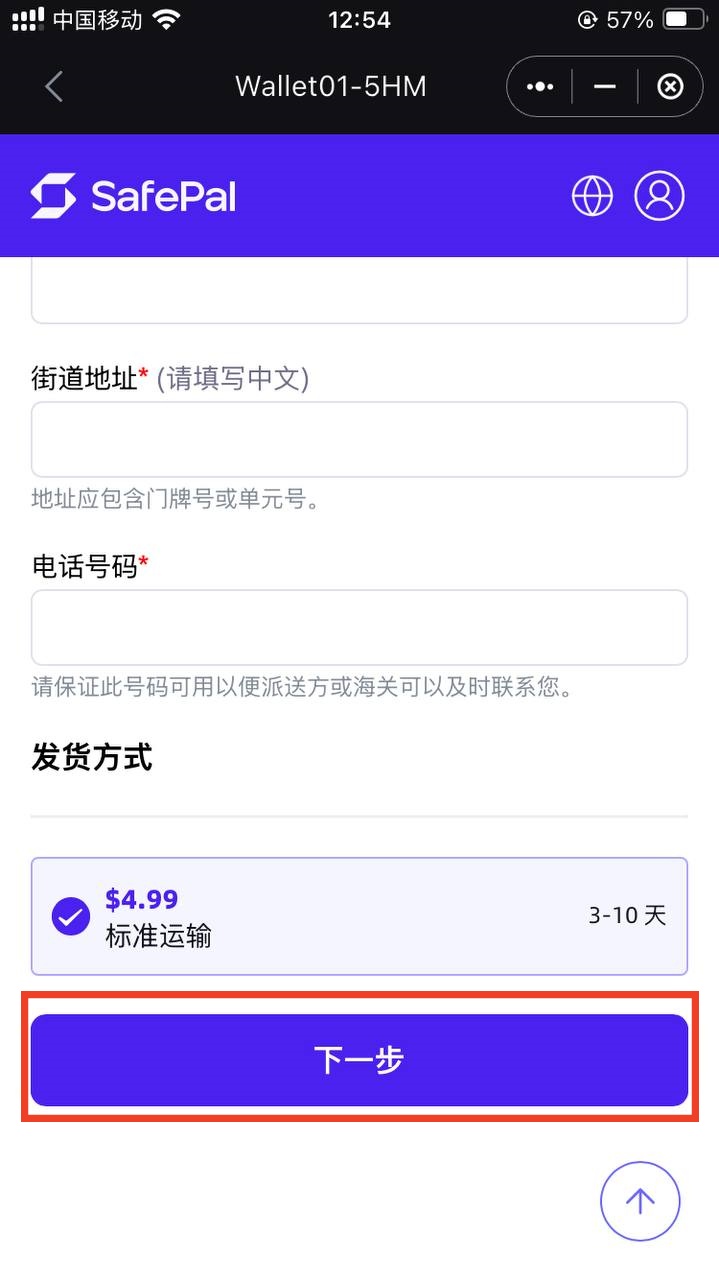Focus the 电话号码 input field
This screenshot has height=1280, width=719.
pos(359,628)
